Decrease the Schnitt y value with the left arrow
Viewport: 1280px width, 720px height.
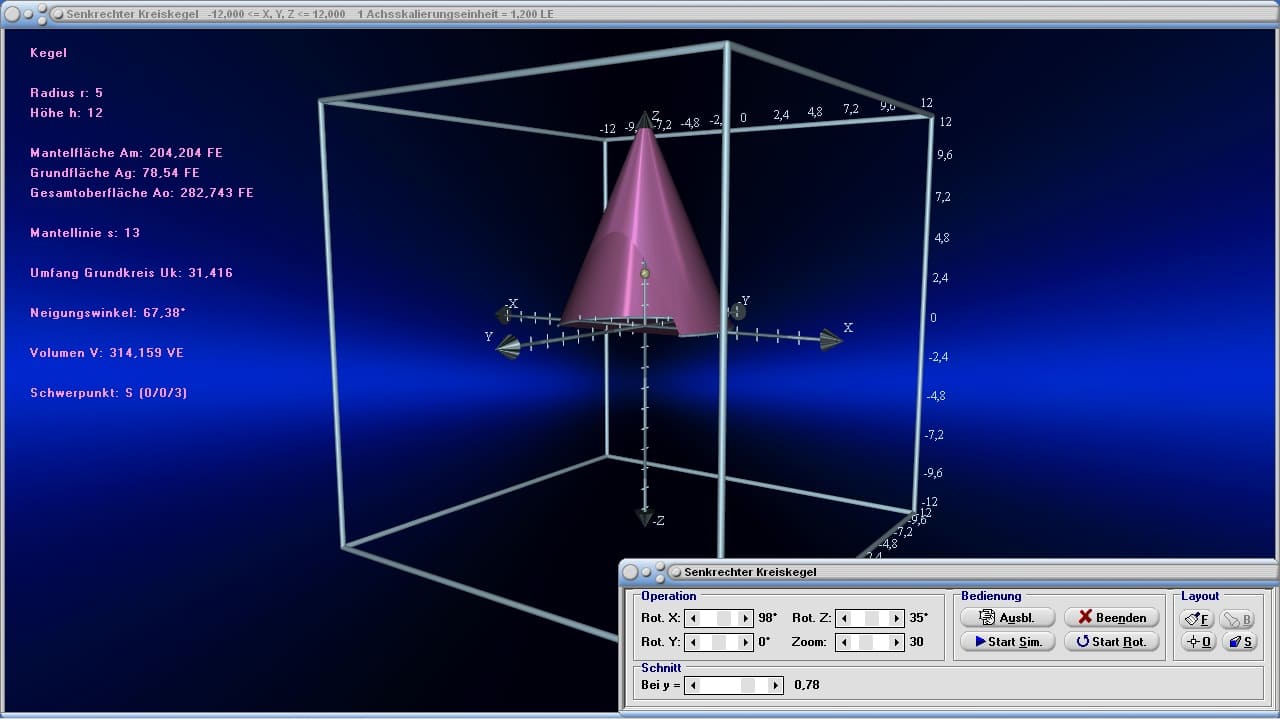(693, 685)
